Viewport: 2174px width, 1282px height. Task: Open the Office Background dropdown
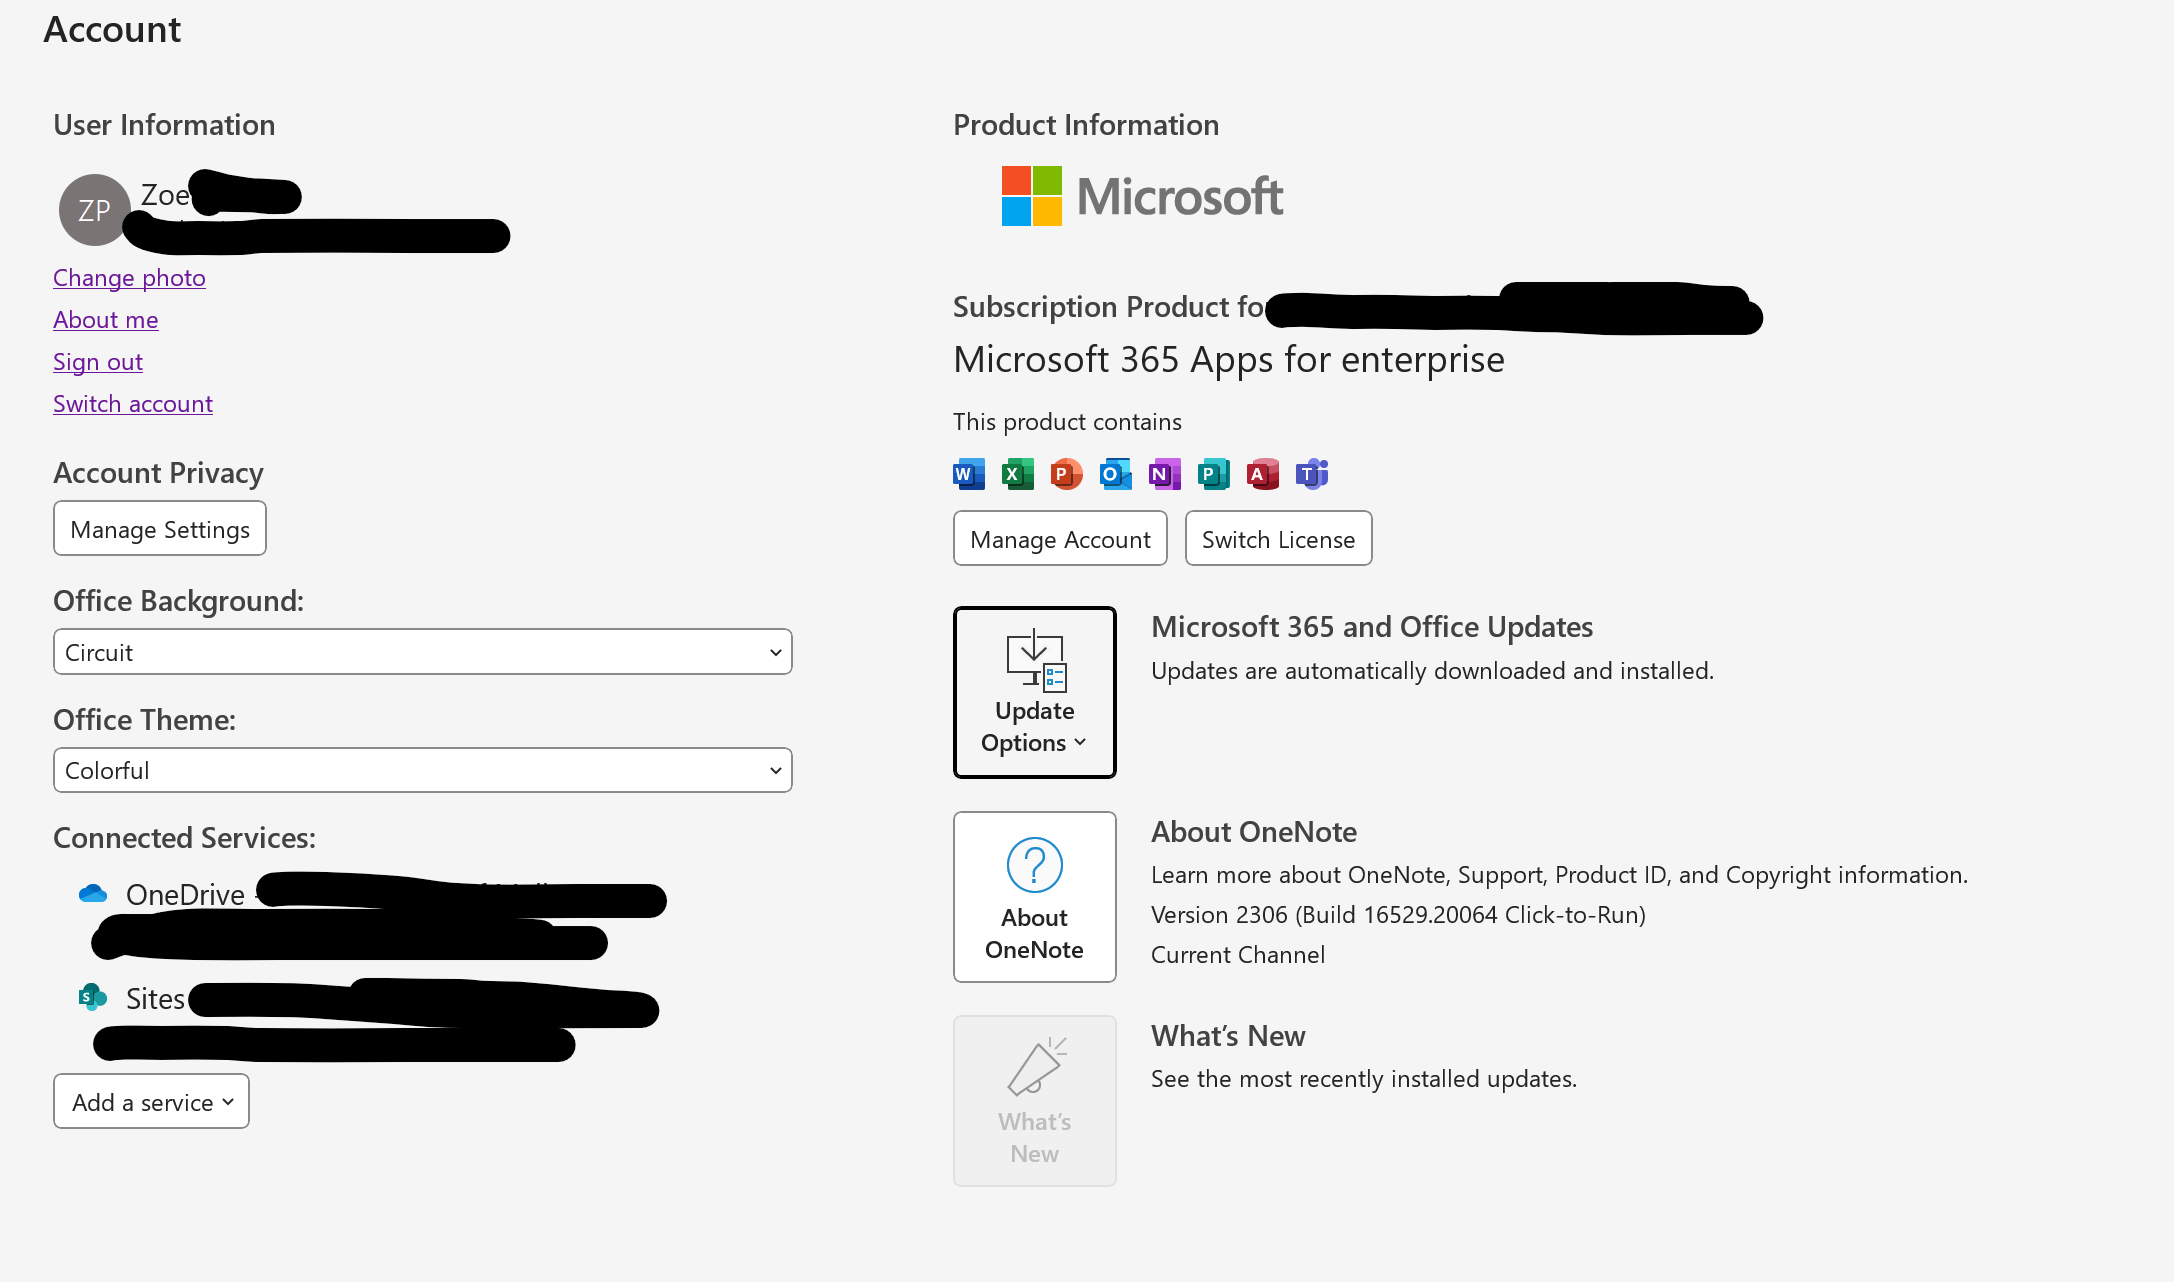pos(422,652)
